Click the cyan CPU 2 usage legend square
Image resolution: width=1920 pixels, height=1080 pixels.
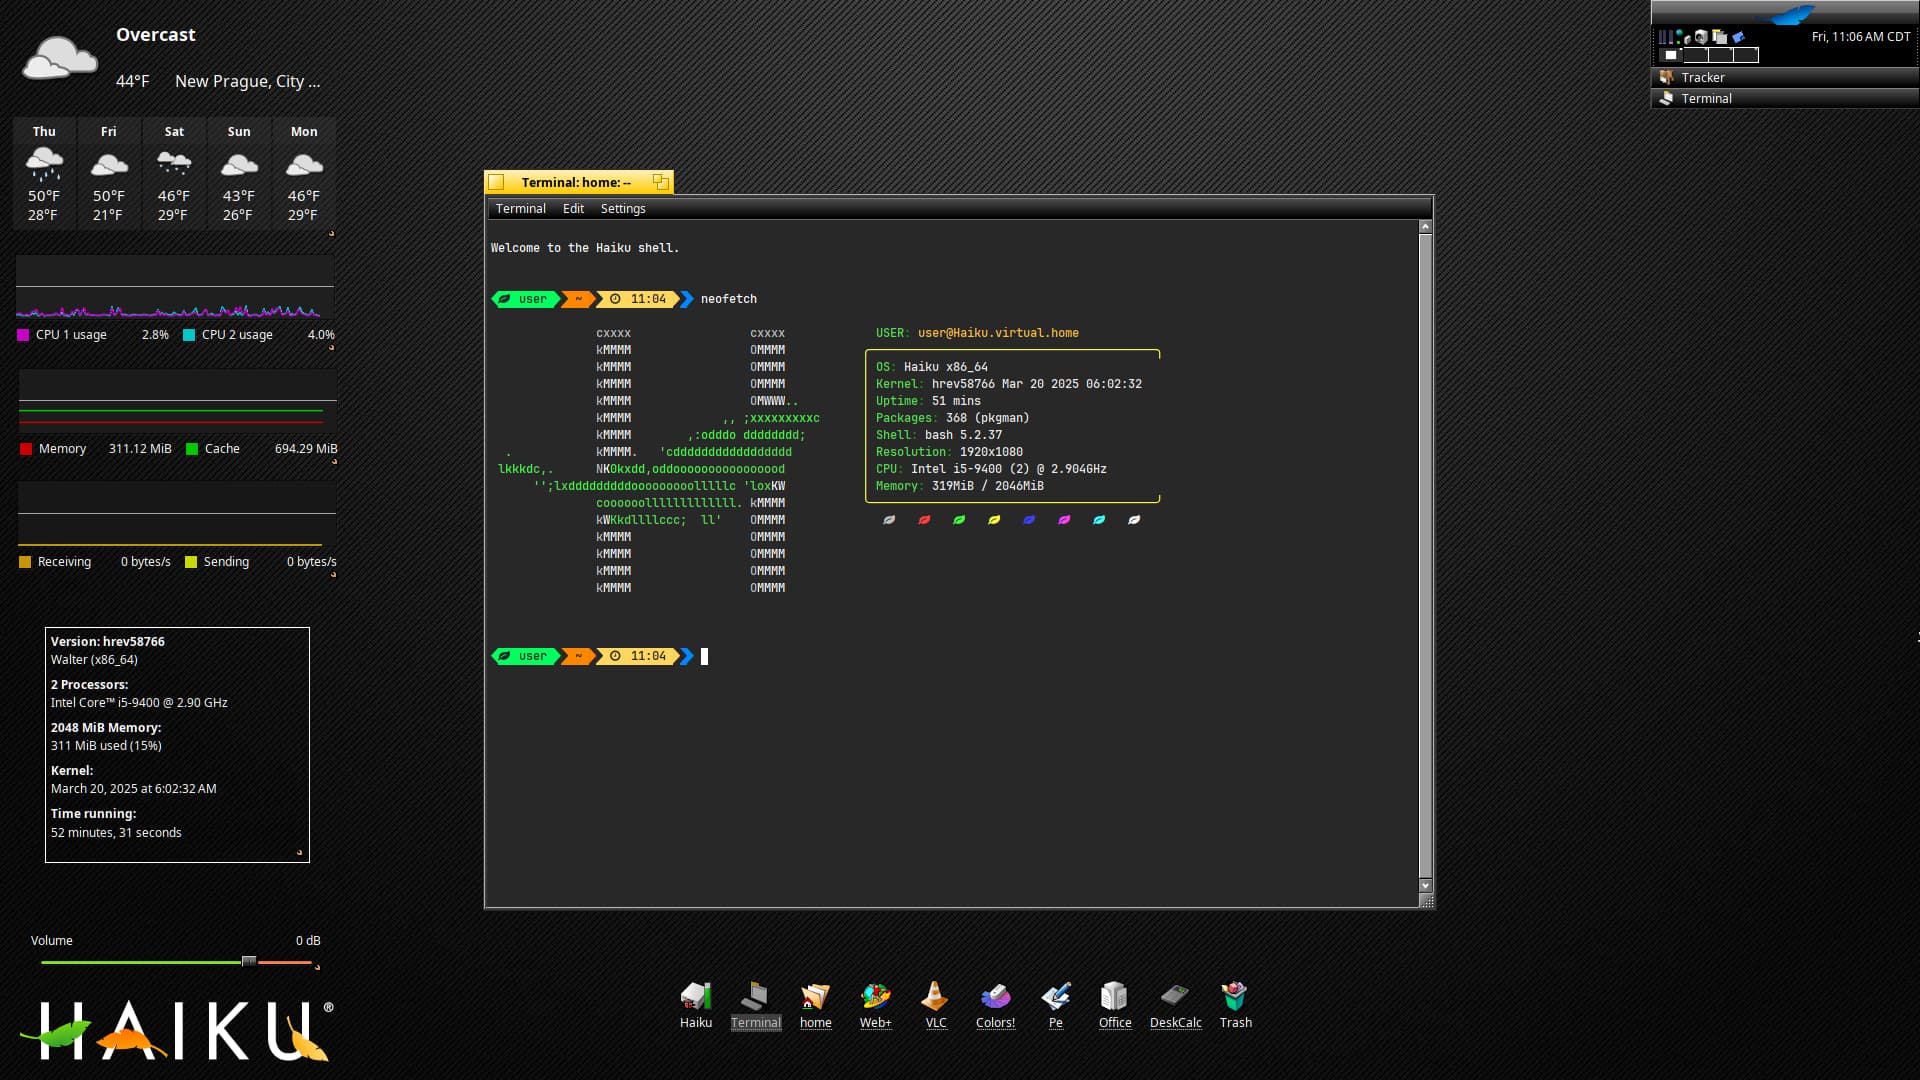(x=189, y=335)
